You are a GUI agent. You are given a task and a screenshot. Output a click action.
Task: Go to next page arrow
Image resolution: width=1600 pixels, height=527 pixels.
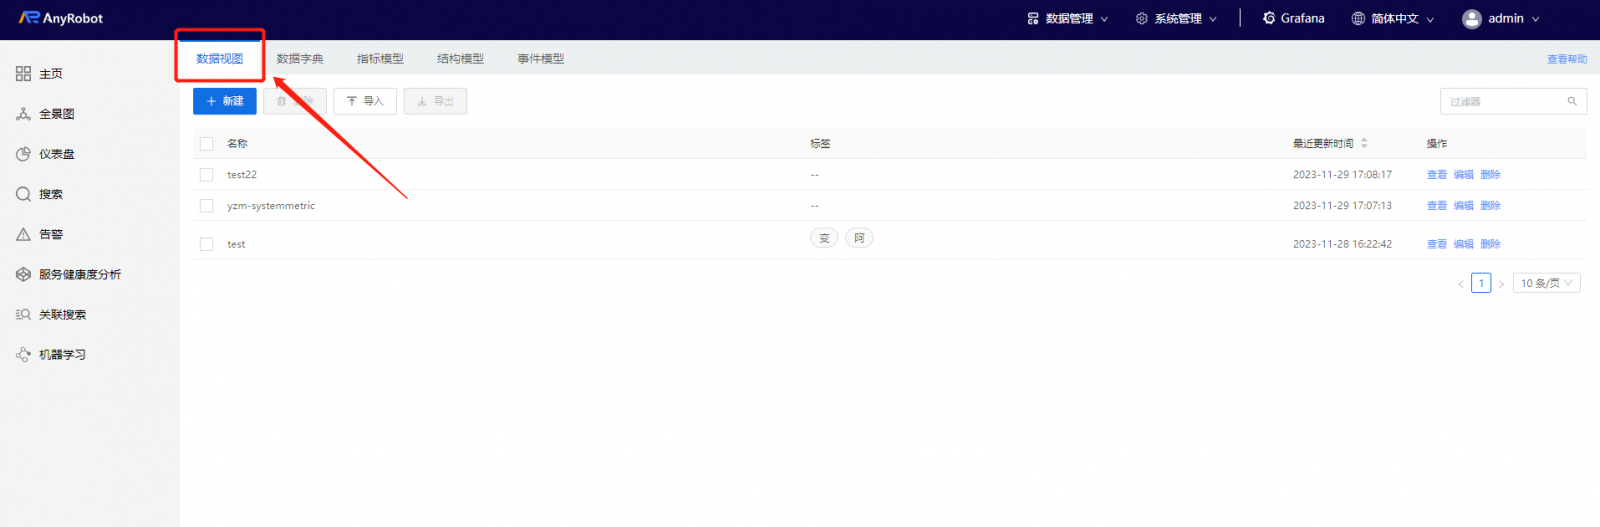(1501, 284)
